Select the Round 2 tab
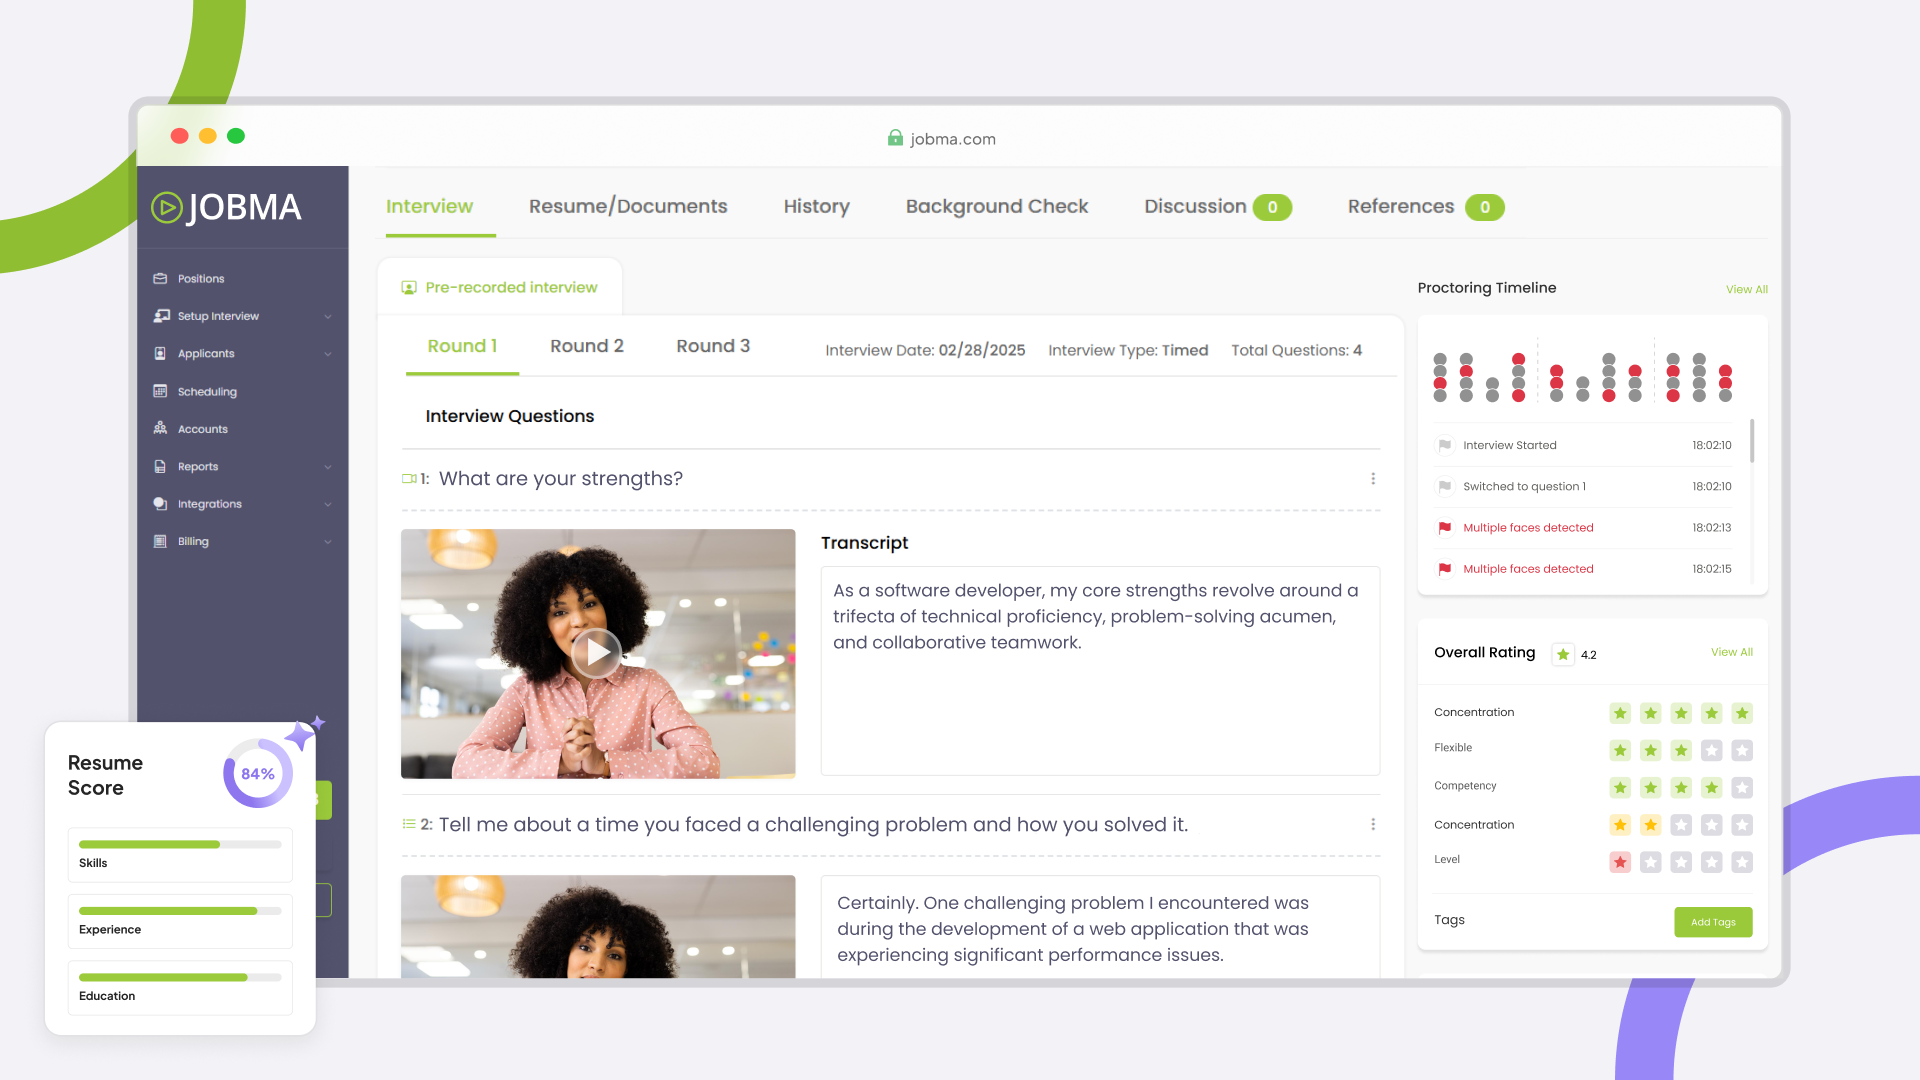 (x=586, y=346)
